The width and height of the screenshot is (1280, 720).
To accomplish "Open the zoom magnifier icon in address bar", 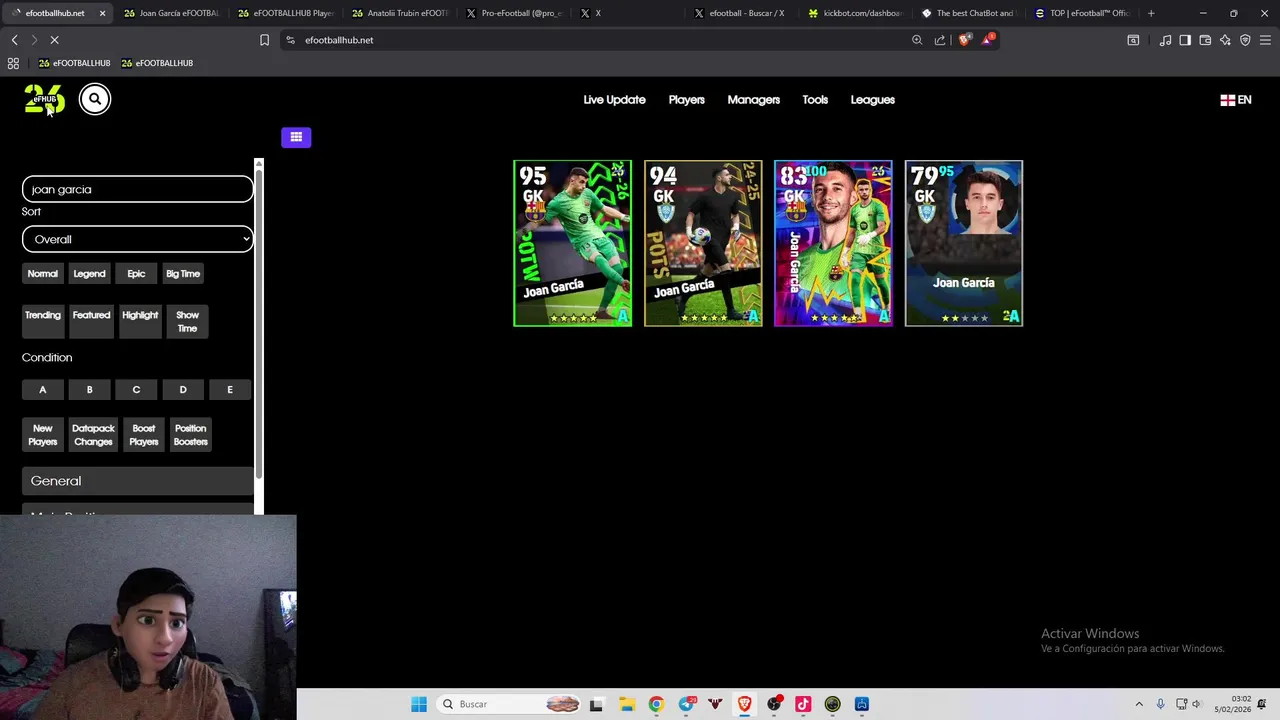I will 917,40.
